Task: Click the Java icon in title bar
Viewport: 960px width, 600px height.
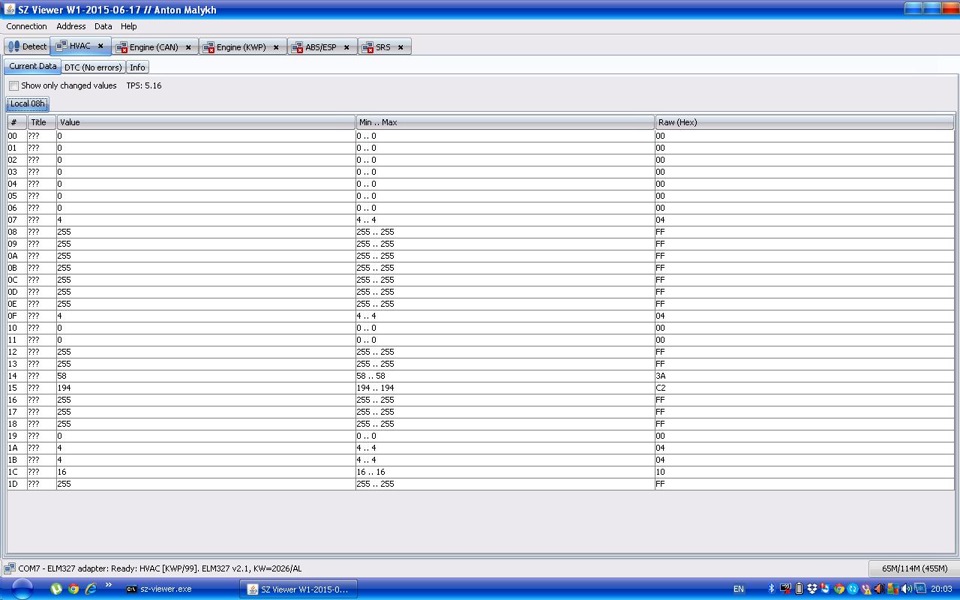Action: (x=9, y=9)
